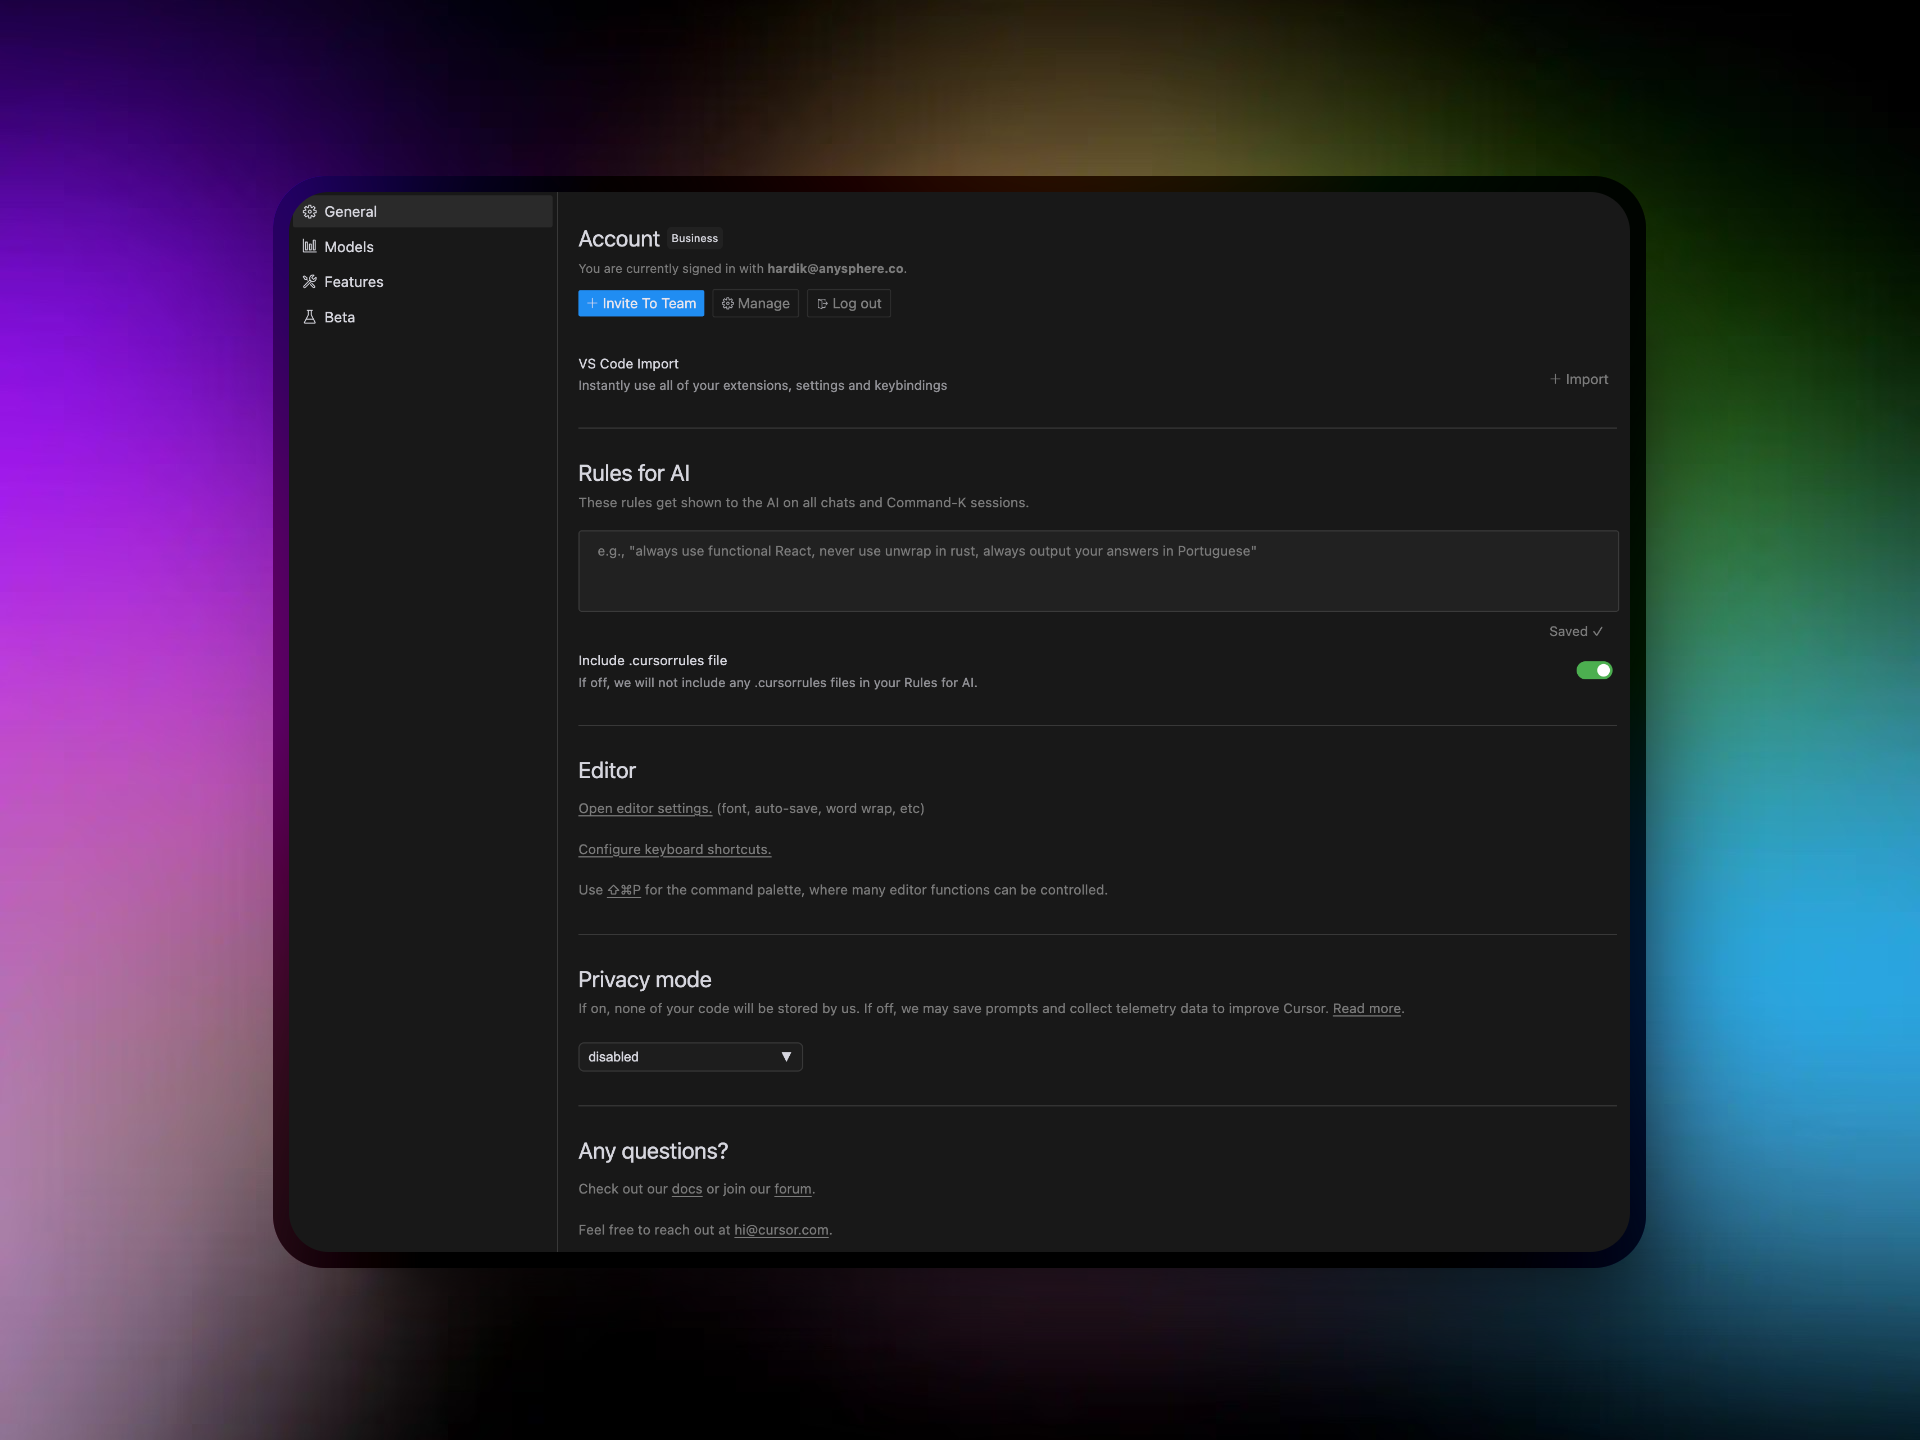The image size is (1920, 1440).
Task: Open the Features settings section
Action: point(354,282)
